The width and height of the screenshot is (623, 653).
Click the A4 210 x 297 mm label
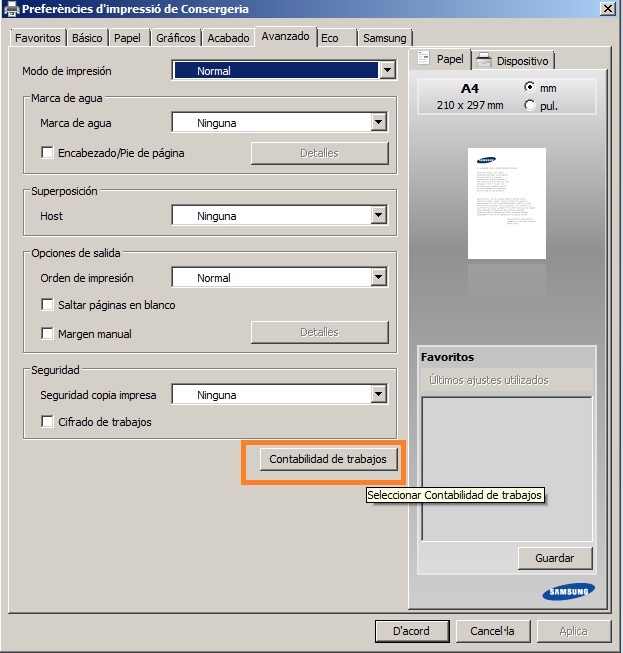tap(470, 97)
